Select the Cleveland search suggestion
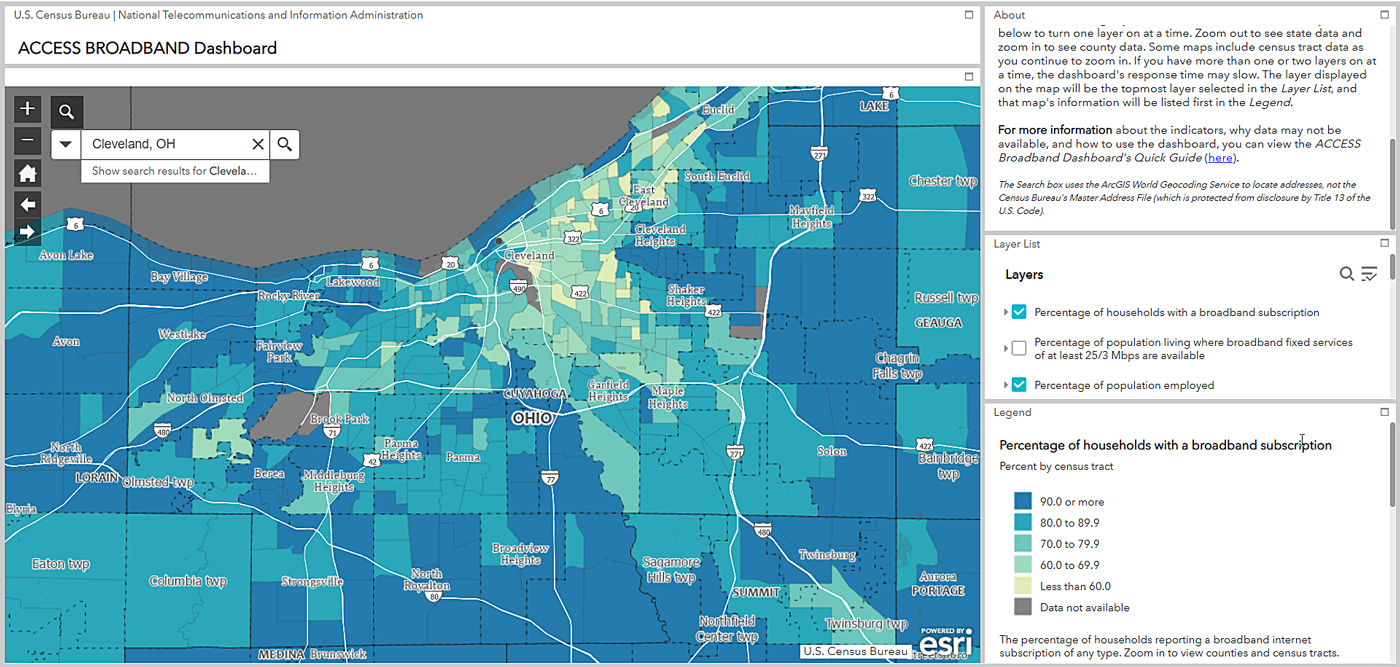 coord(176,171)
